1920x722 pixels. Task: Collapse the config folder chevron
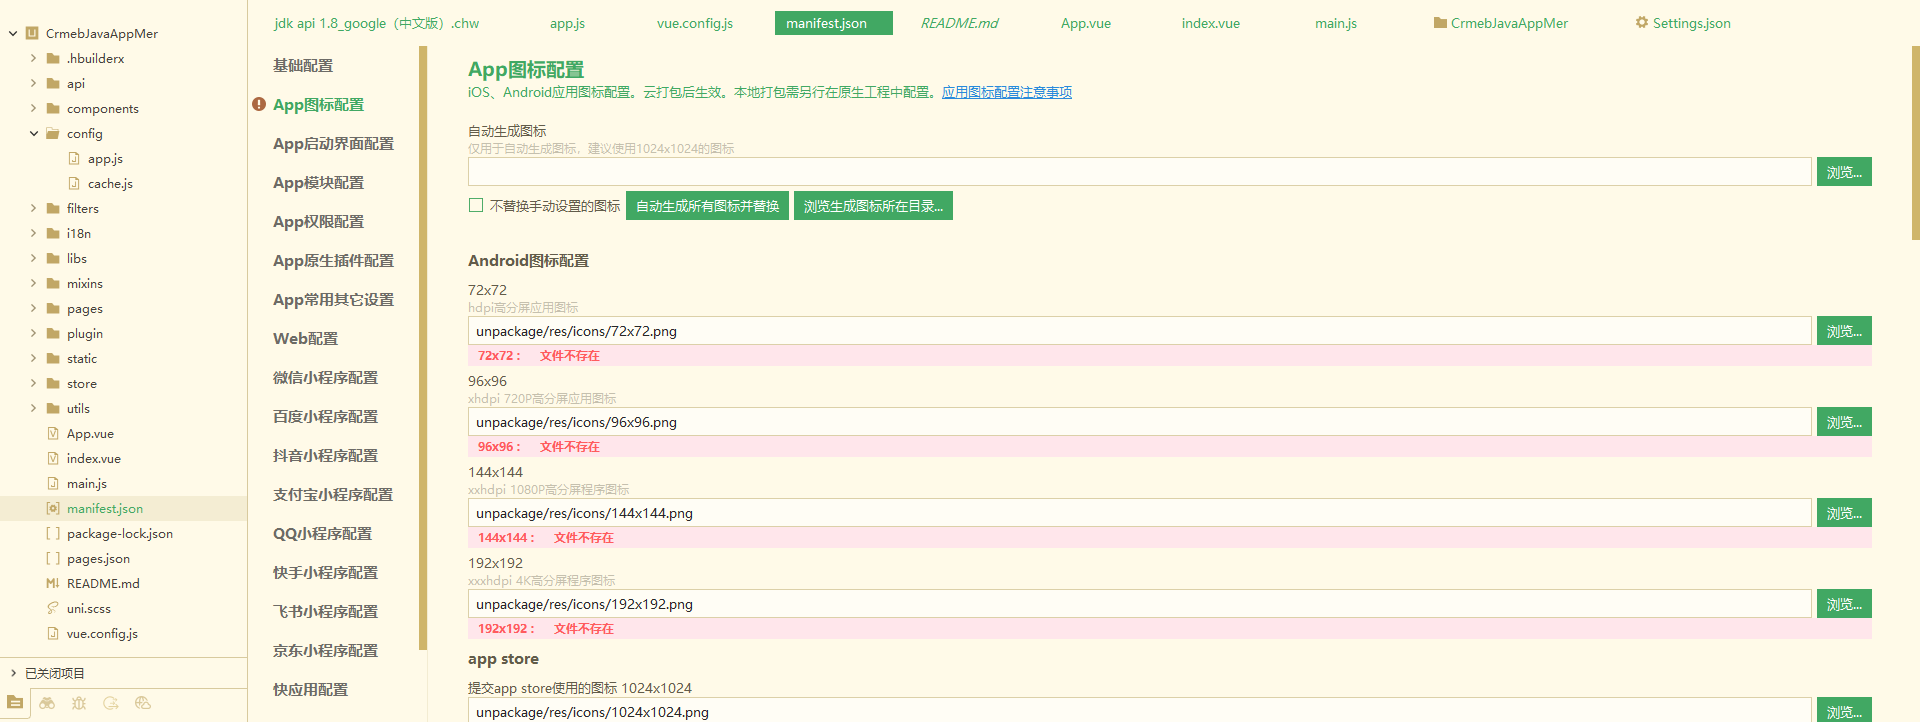[x=33, y=133]
